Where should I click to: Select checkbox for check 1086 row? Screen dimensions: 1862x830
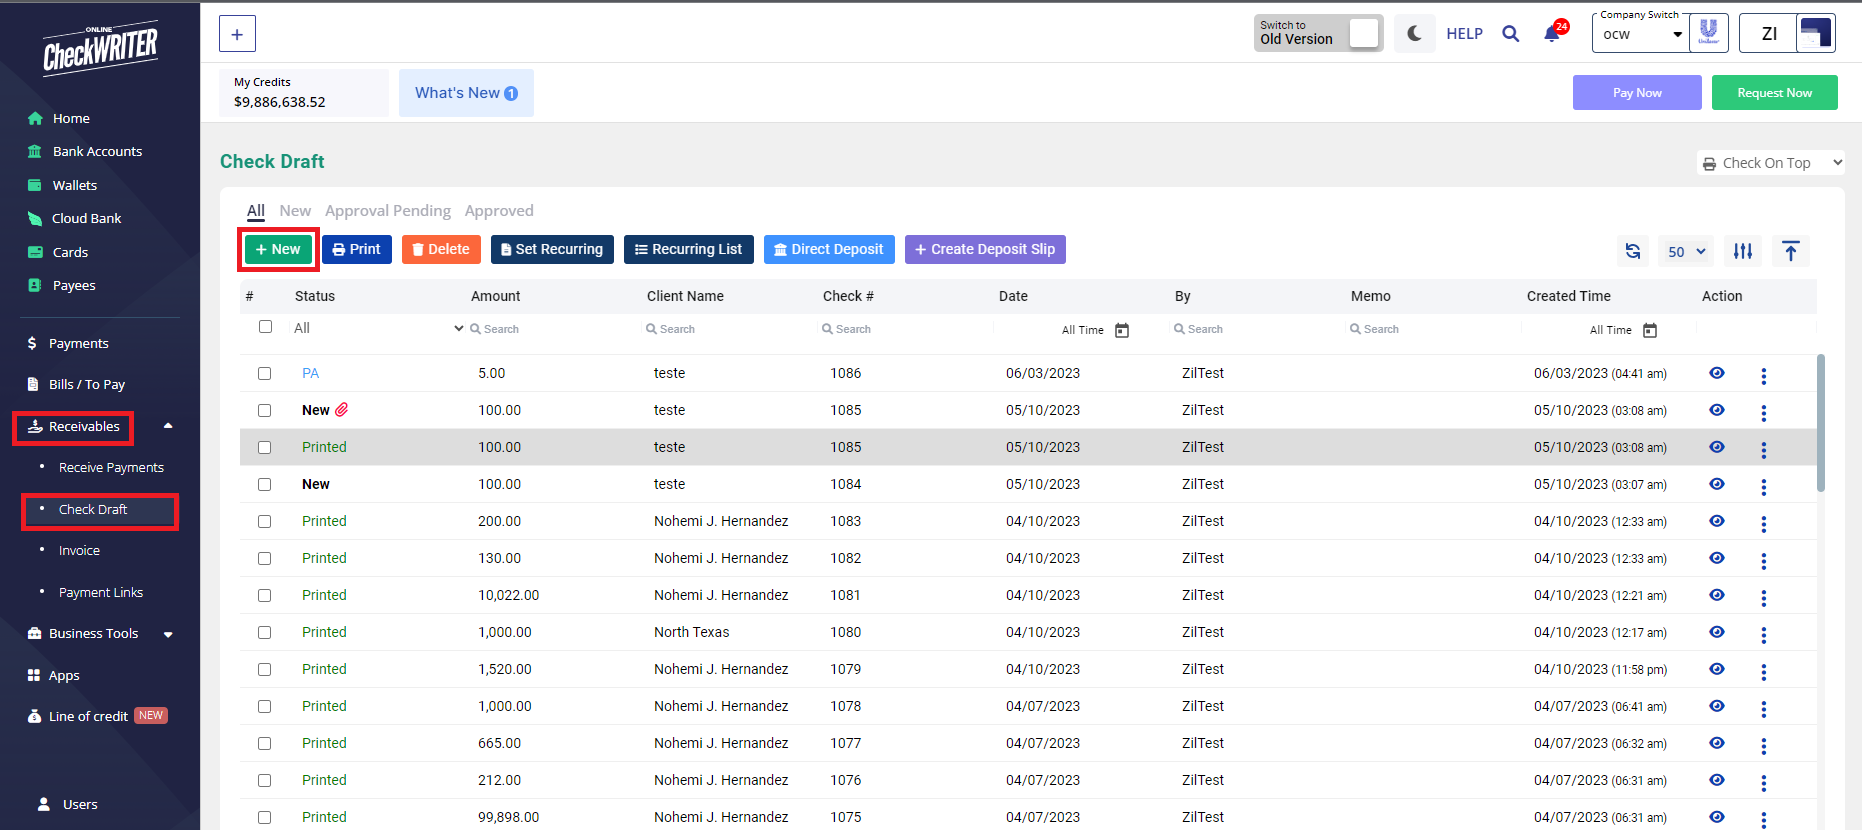pos(264,373)
